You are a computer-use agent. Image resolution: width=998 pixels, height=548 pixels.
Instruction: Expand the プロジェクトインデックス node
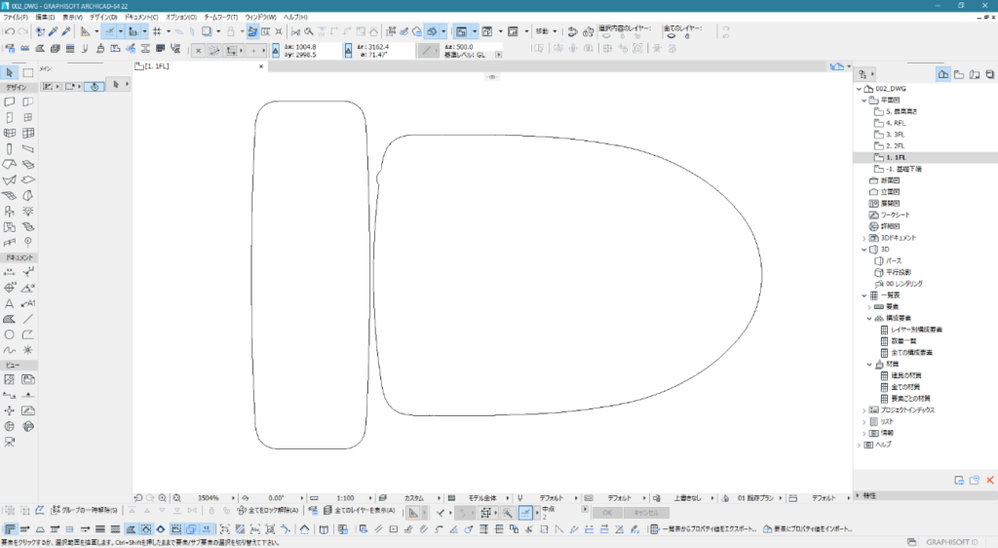click(x=864, y=410)
